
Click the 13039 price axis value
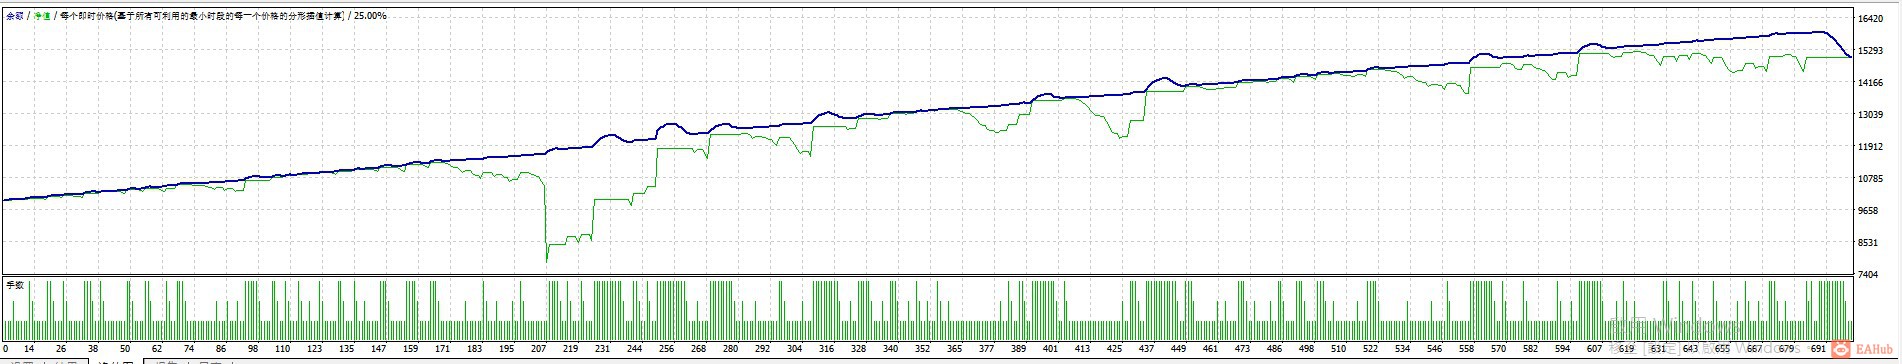pyautogui.click(x=1871, y=114)
